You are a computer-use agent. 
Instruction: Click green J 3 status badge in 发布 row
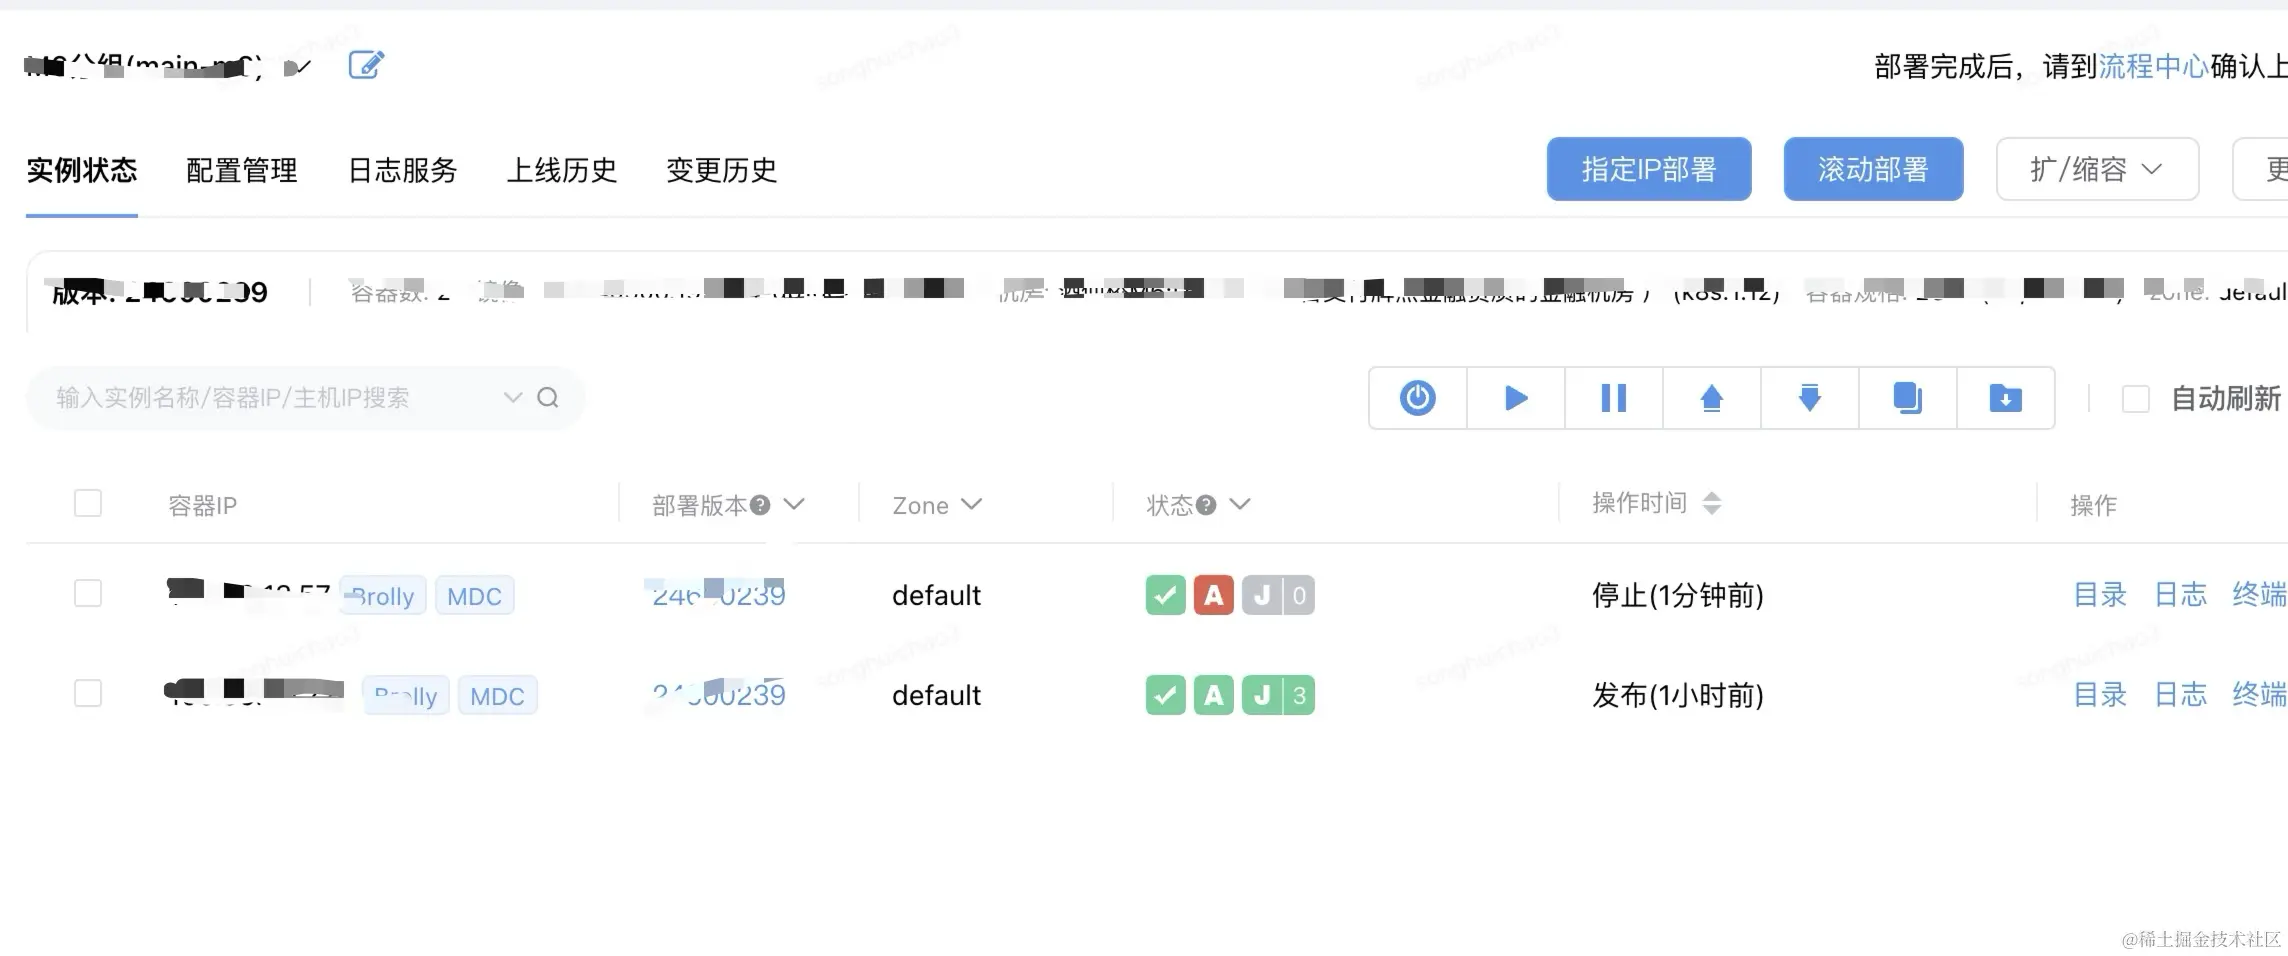pyautogui.click(x=1278, y=695)
